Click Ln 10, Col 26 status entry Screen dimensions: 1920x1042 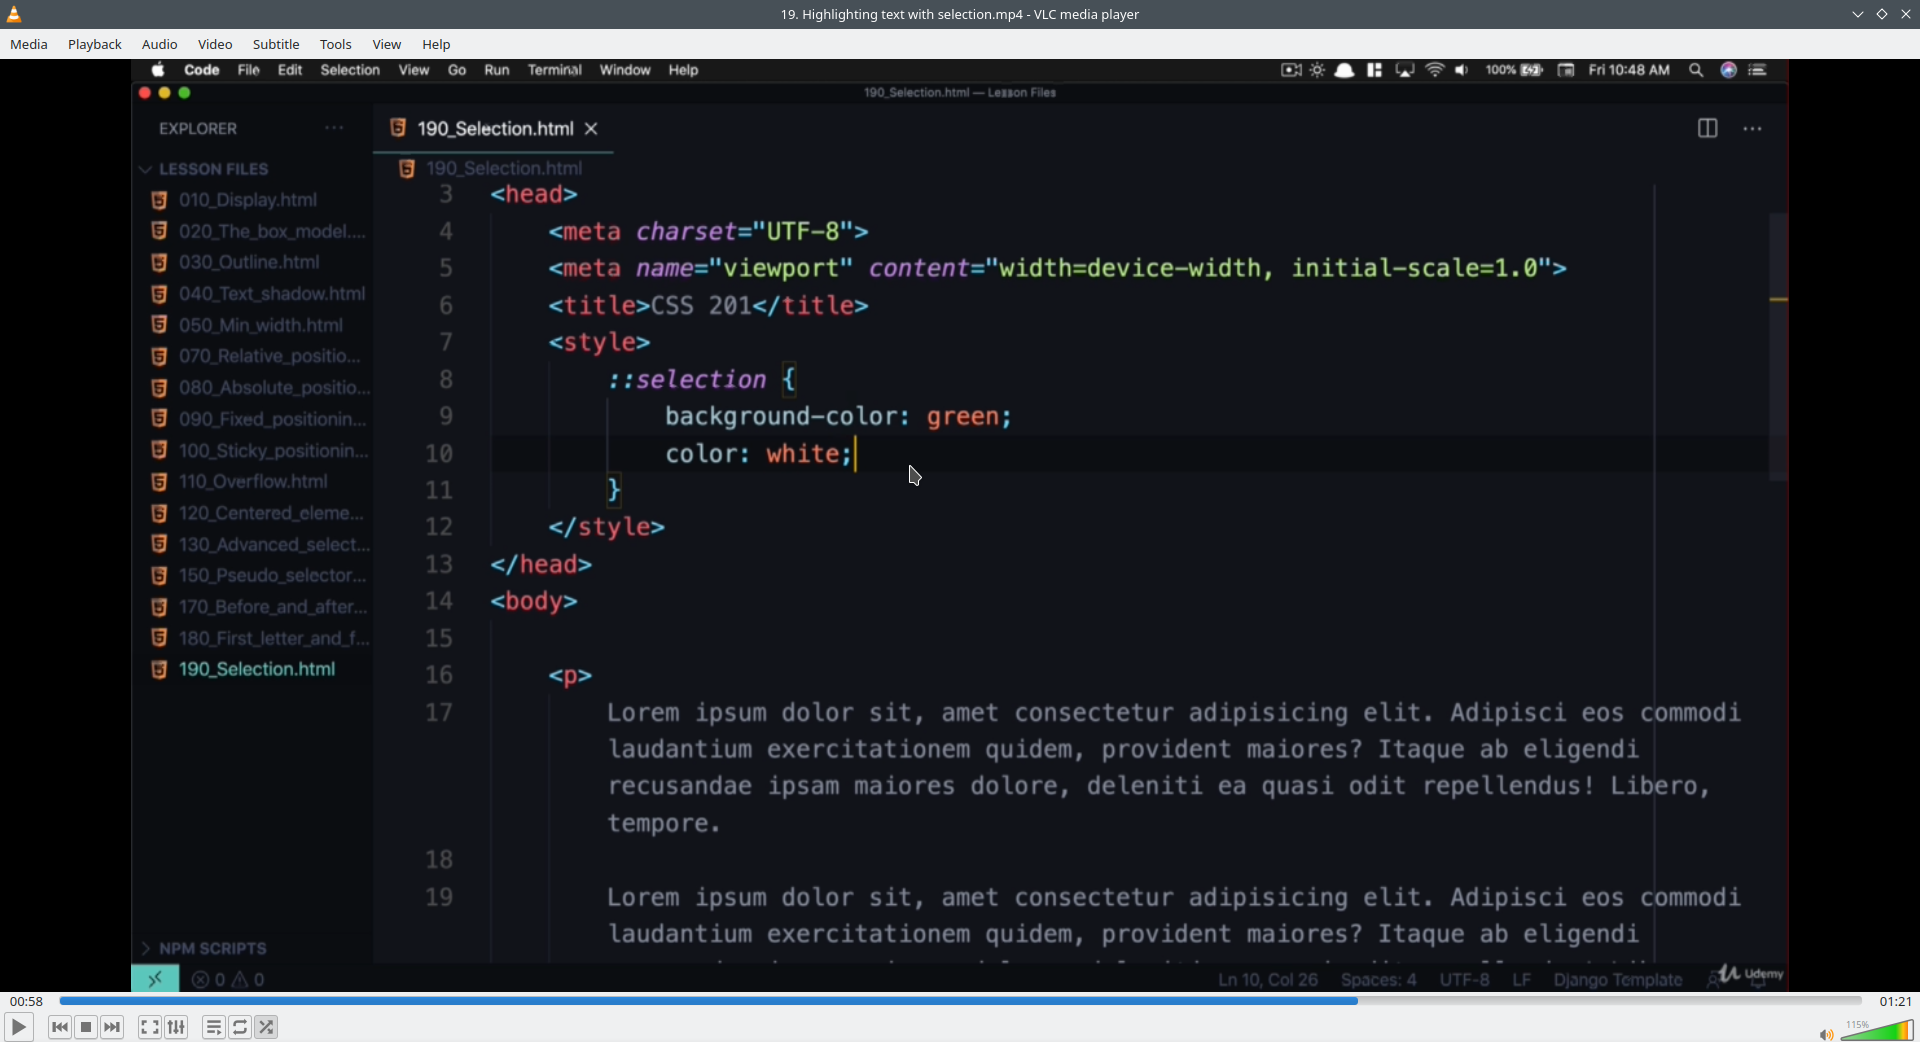pos(1268,980)
